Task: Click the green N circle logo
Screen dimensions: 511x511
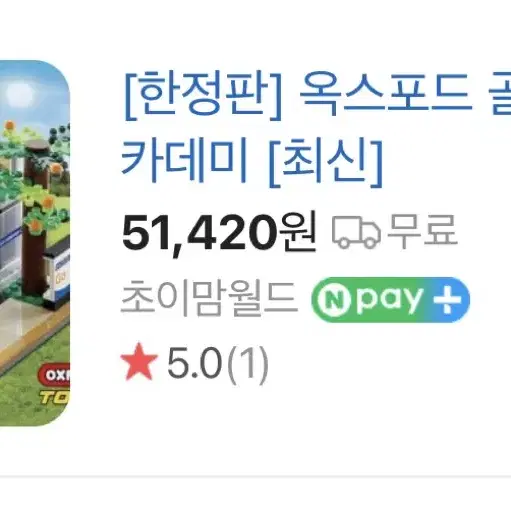Action: (334, 301)
